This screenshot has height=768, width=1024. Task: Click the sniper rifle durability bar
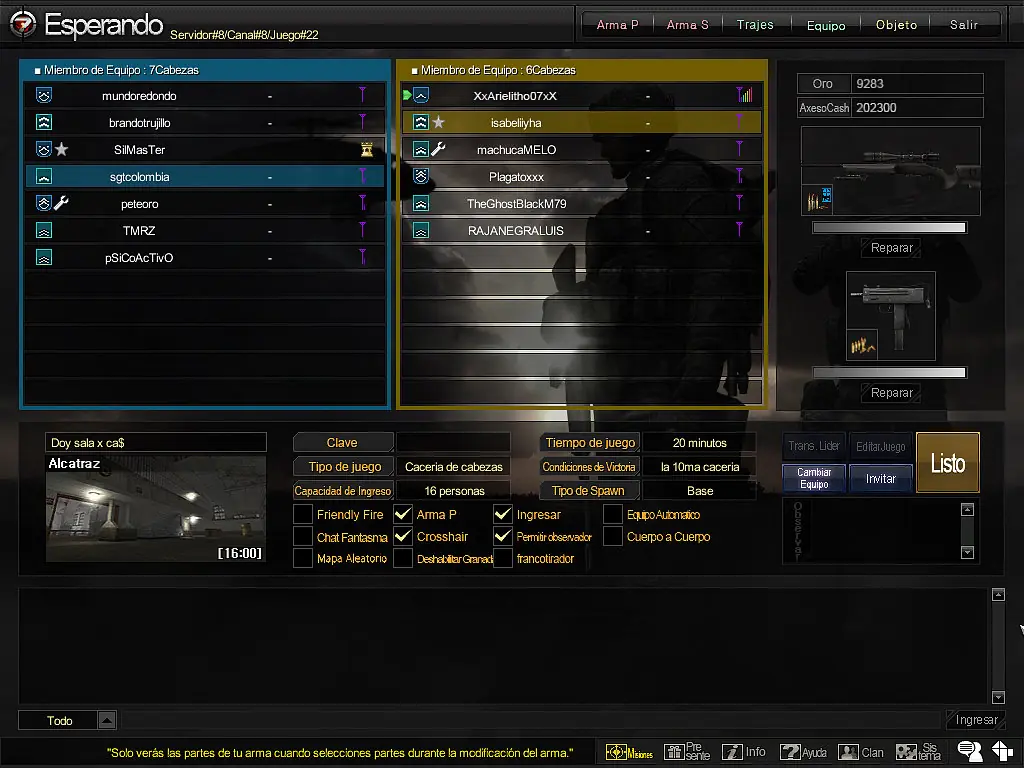tap(889, 227)
